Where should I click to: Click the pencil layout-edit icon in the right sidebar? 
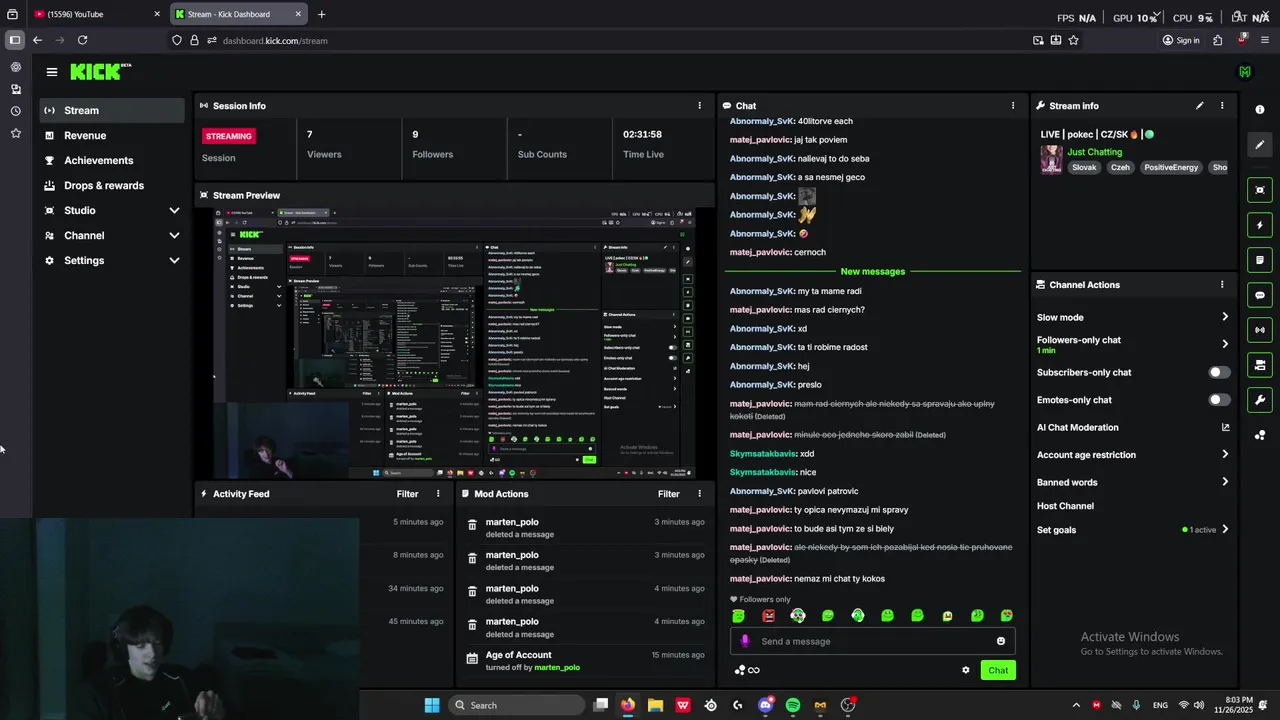(1260, 145)
